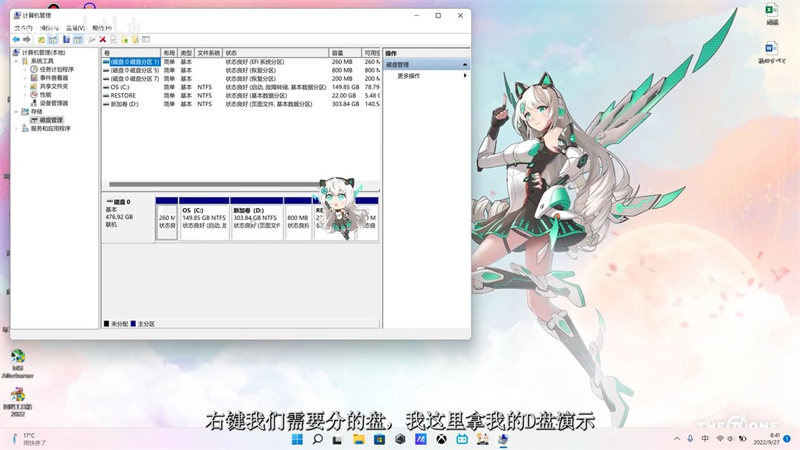
Task: Click the yellow folder with green arrow icon
Action: pyautogui.click(x=124, y=39)
